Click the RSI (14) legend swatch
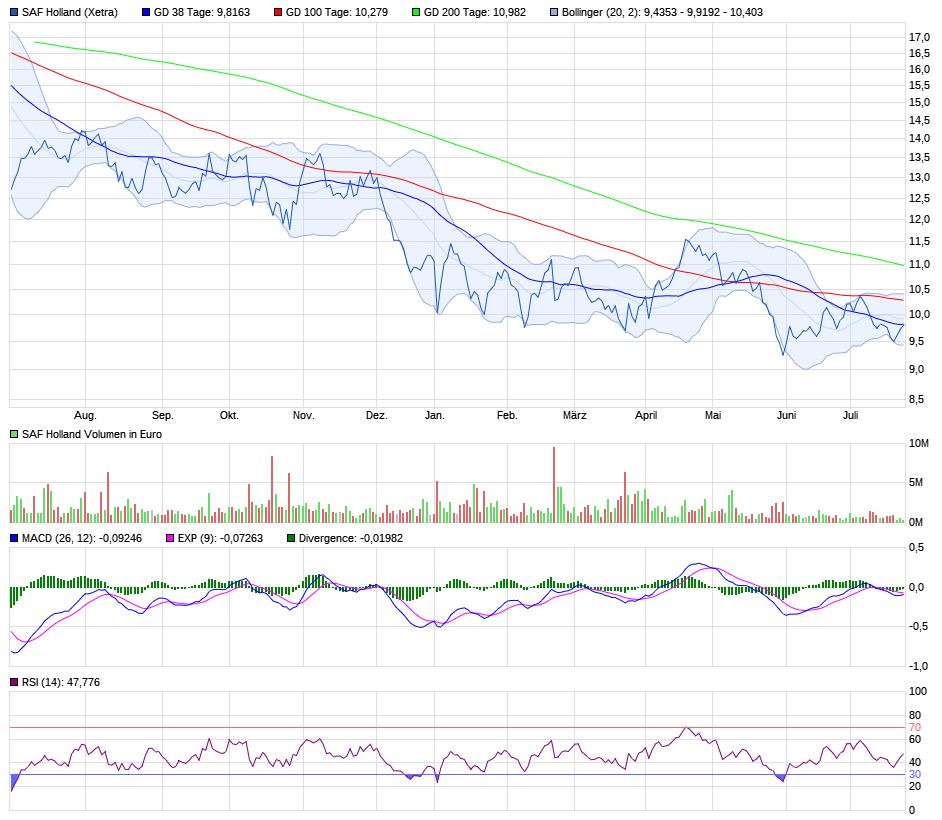The height and width of the screenshot is (820, 942). (13, 682)
